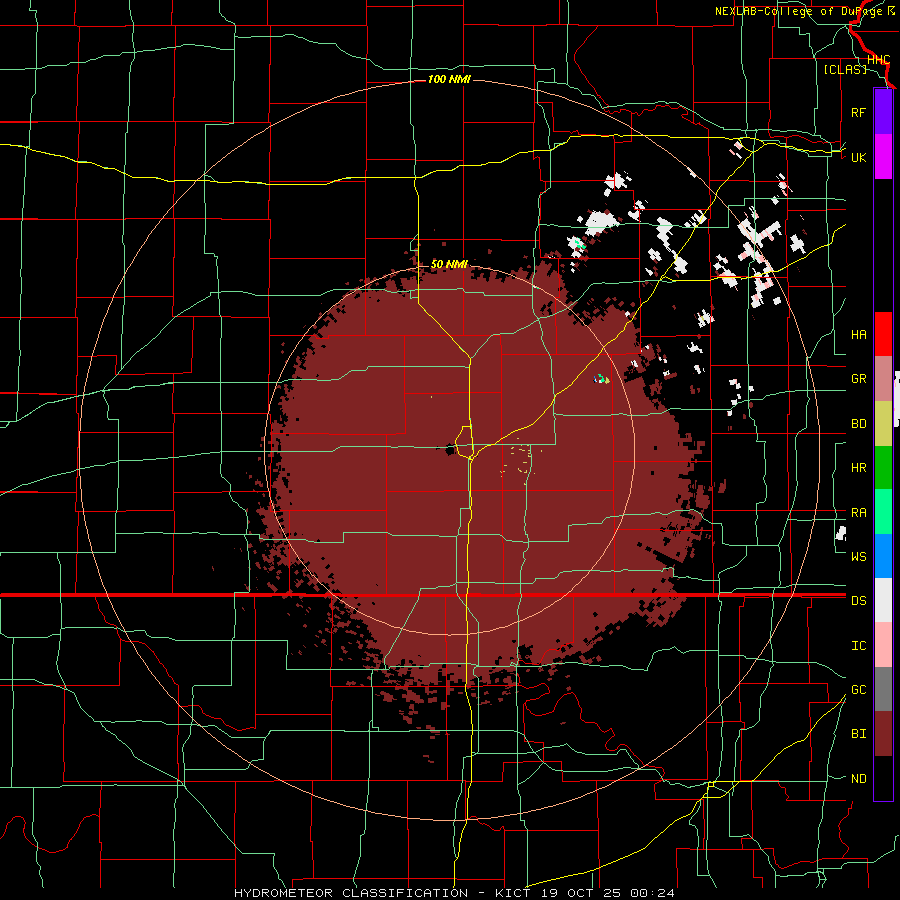This screenshot has height=900, width=900.
Task: Click the 'BI' legend label
Action: [x=858, y=734]
